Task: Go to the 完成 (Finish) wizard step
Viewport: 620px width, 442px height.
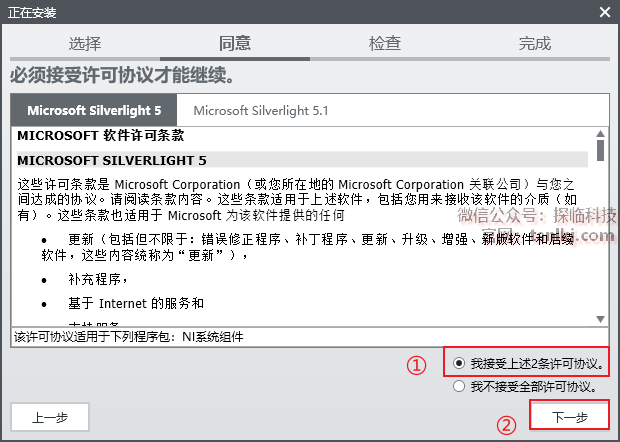Action: coord(535,43)
